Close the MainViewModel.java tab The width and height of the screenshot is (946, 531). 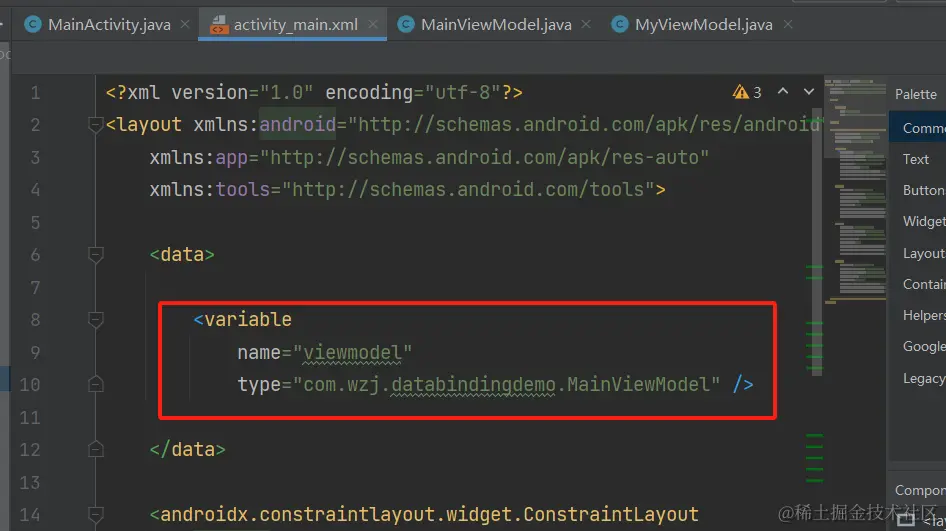[x=586, y=24]
